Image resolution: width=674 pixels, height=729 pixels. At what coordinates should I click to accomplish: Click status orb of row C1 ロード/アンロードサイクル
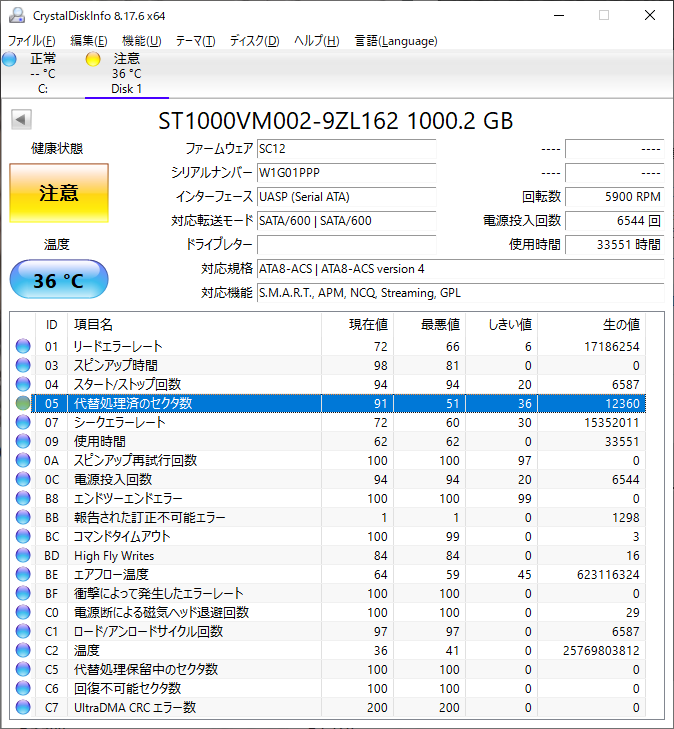point(23,631)
